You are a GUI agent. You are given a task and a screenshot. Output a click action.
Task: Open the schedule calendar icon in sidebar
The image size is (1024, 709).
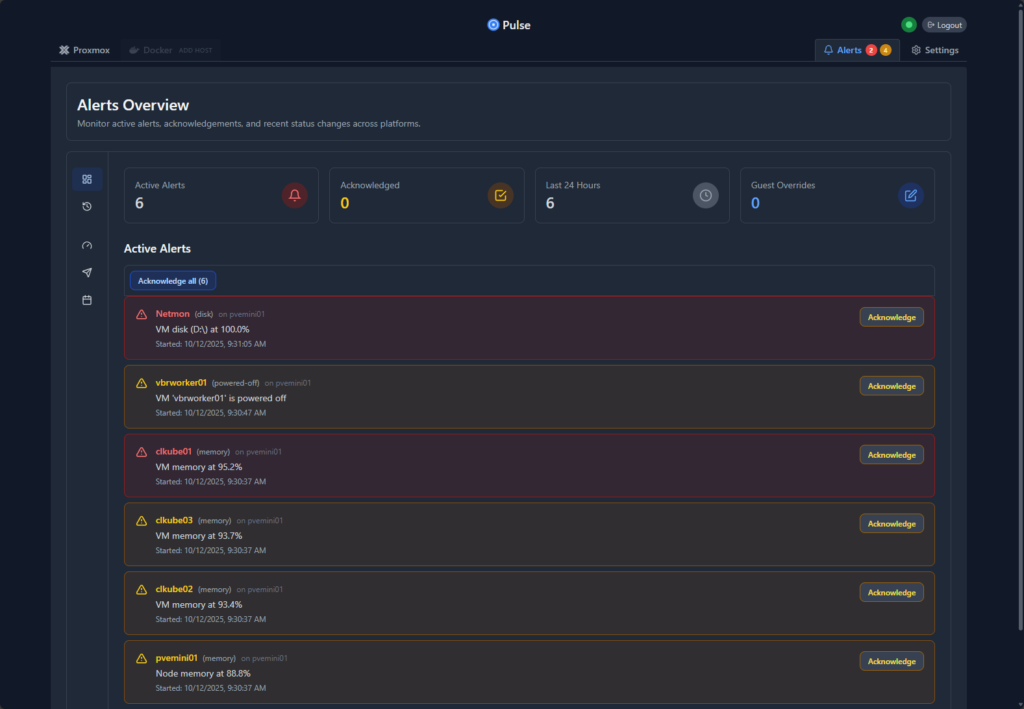point(87,298)
